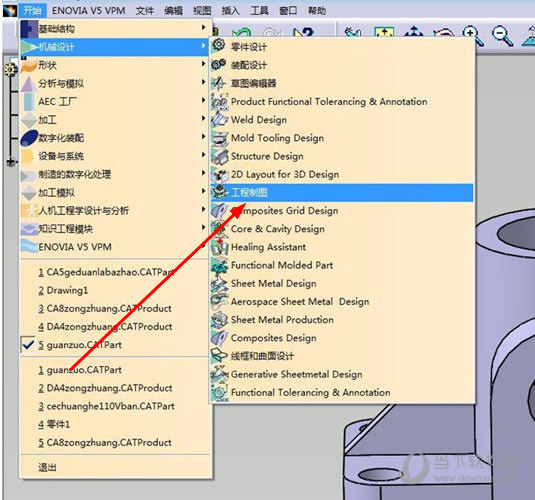Open the 视图 menu
This screenshot has width=535, height=500.
pyautogui.click(x=202, y=11)
